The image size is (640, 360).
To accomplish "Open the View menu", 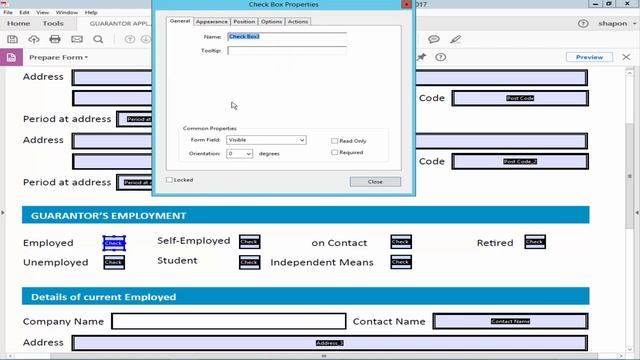I will [x=42, y=13].
